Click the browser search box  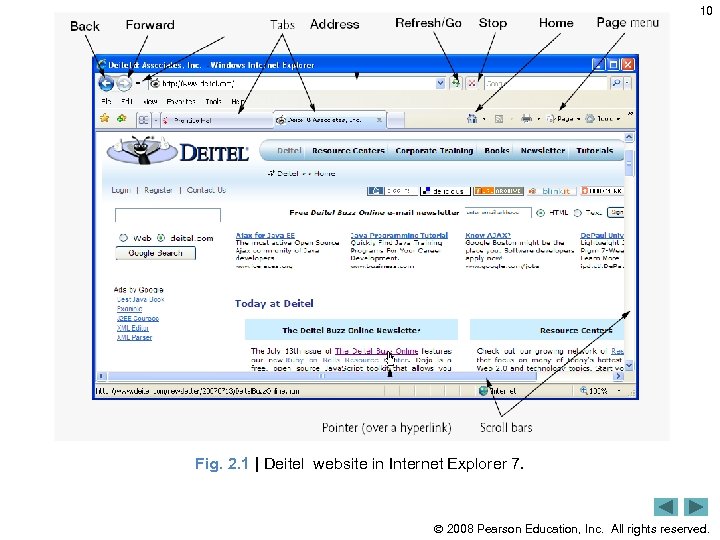pos(546,84)
